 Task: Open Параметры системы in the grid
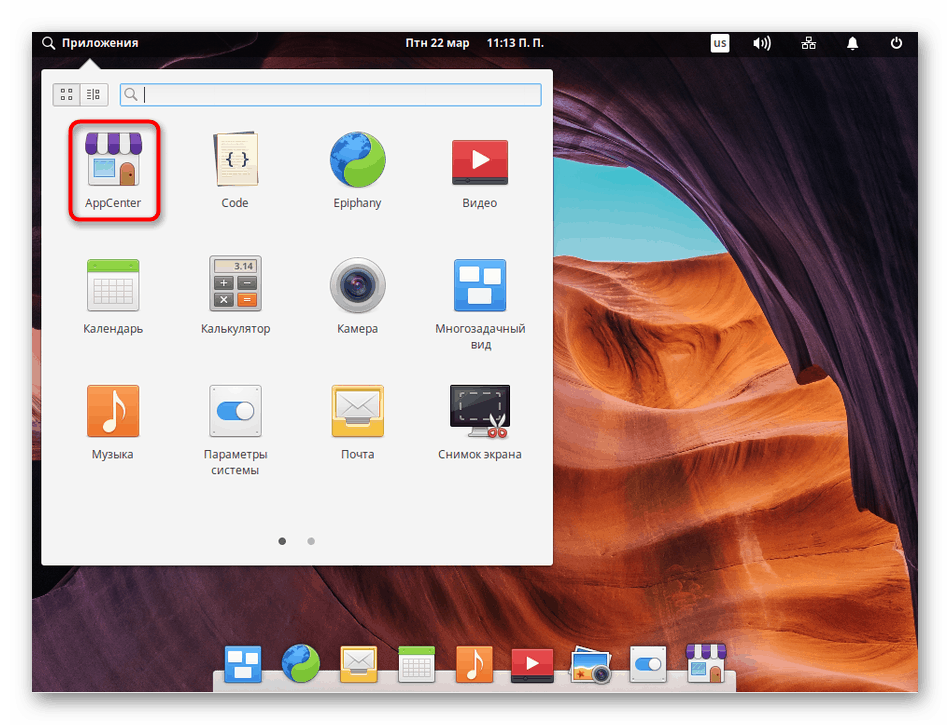click(x=235, y=430)
